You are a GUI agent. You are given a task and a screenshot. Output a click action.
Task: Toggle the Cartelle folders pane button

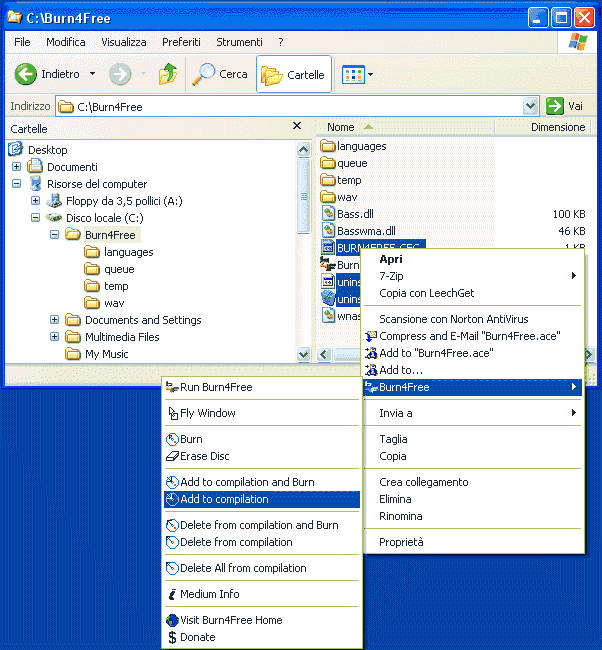tap(294, 75)
